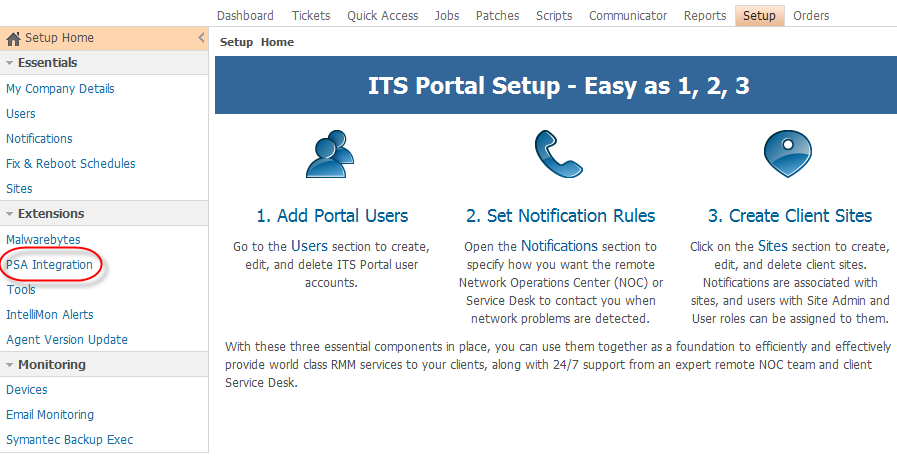Collapse the Extensions section
Image resolution: width=897 pixels, height=472 pixels.
(10, 214)
